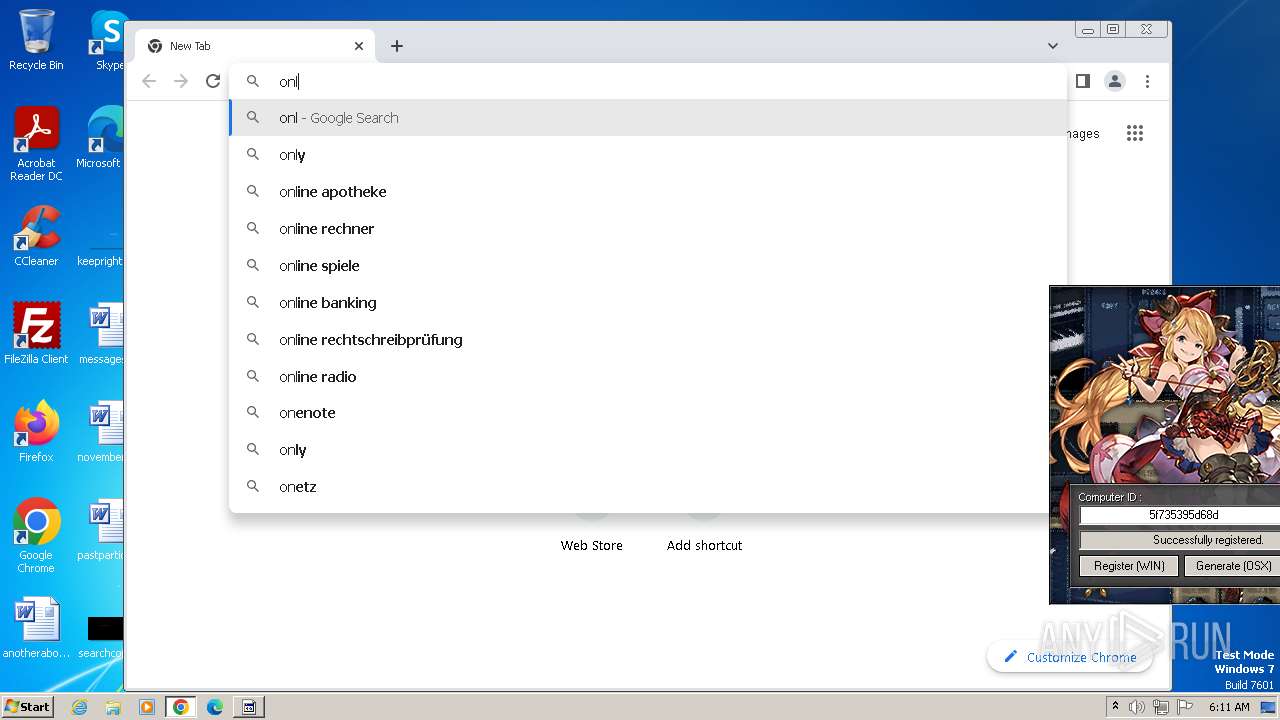Choose 'online radio' suggestion
Image resolution: width=1280 pixels, height=720 pixels.
click(648, 377)
